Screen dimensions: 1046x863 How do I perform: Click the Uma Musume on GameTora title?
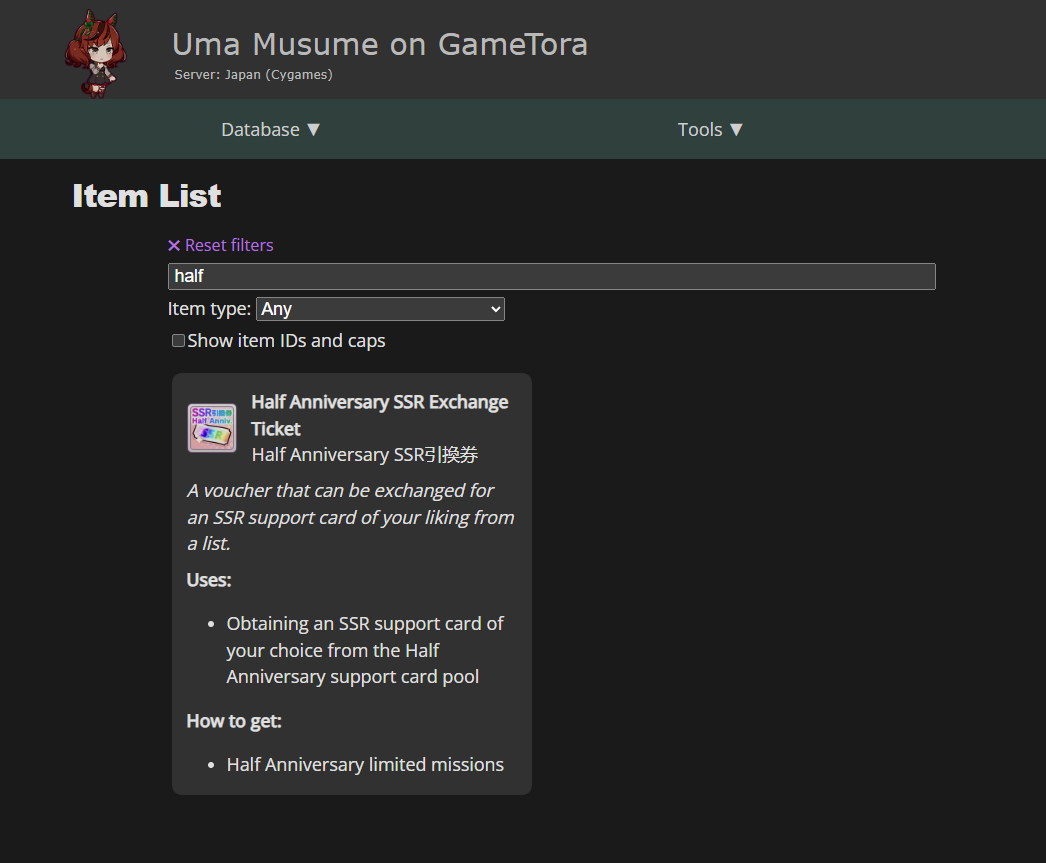click(380, 44)
